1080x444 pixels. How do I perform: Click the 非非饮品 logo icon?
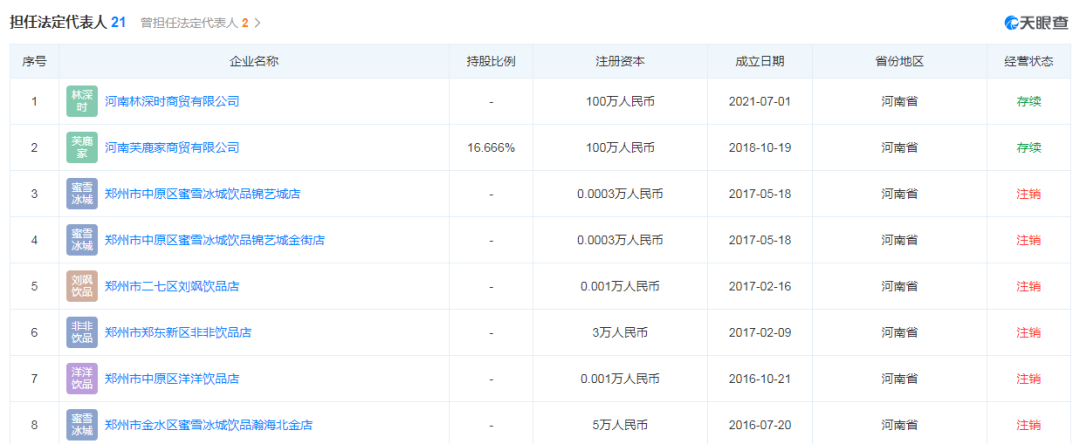[82, 332]
